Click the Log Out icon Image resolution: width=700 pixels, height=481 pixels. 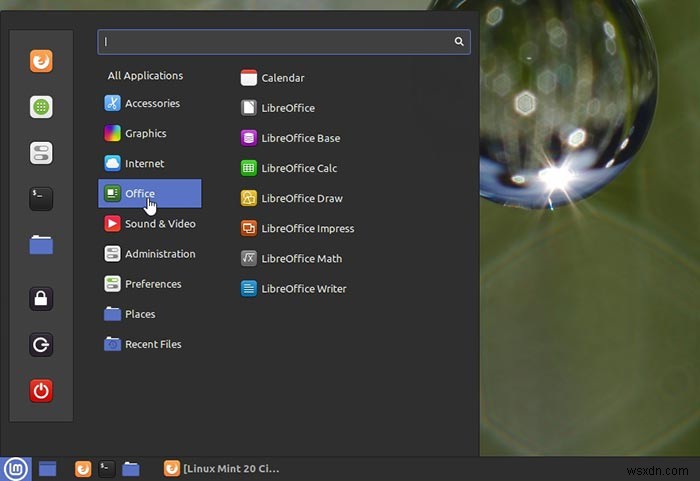click(x=41, y=344)
